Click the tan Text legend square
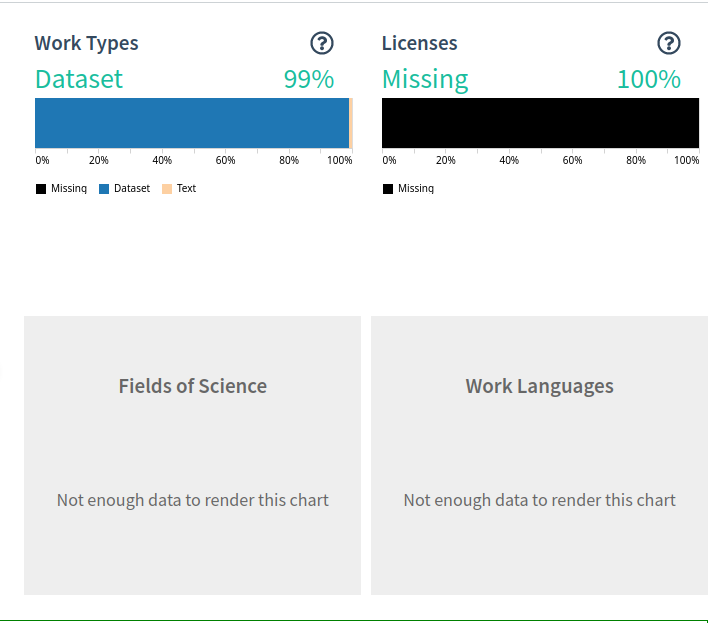The image size is (711, 623). [x=167, y=188]
